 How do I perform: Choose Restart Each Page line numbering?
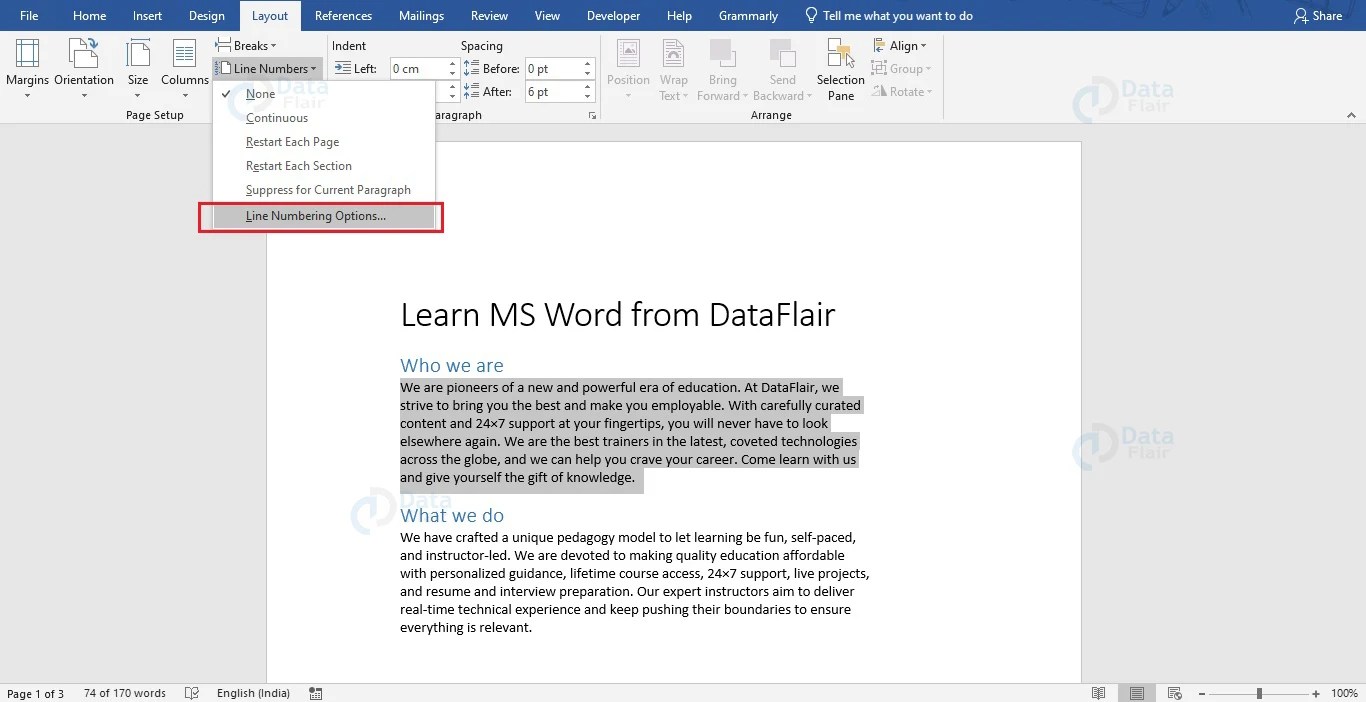tap(292, 141)
